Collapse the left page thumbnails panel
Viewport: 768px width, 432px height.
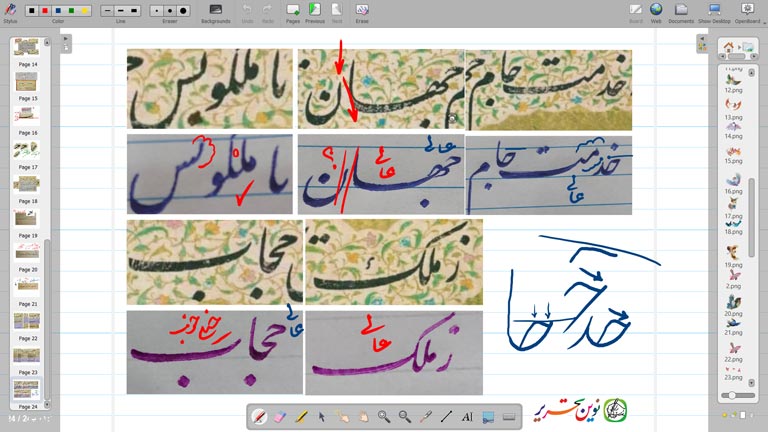(x=65, y=39)
